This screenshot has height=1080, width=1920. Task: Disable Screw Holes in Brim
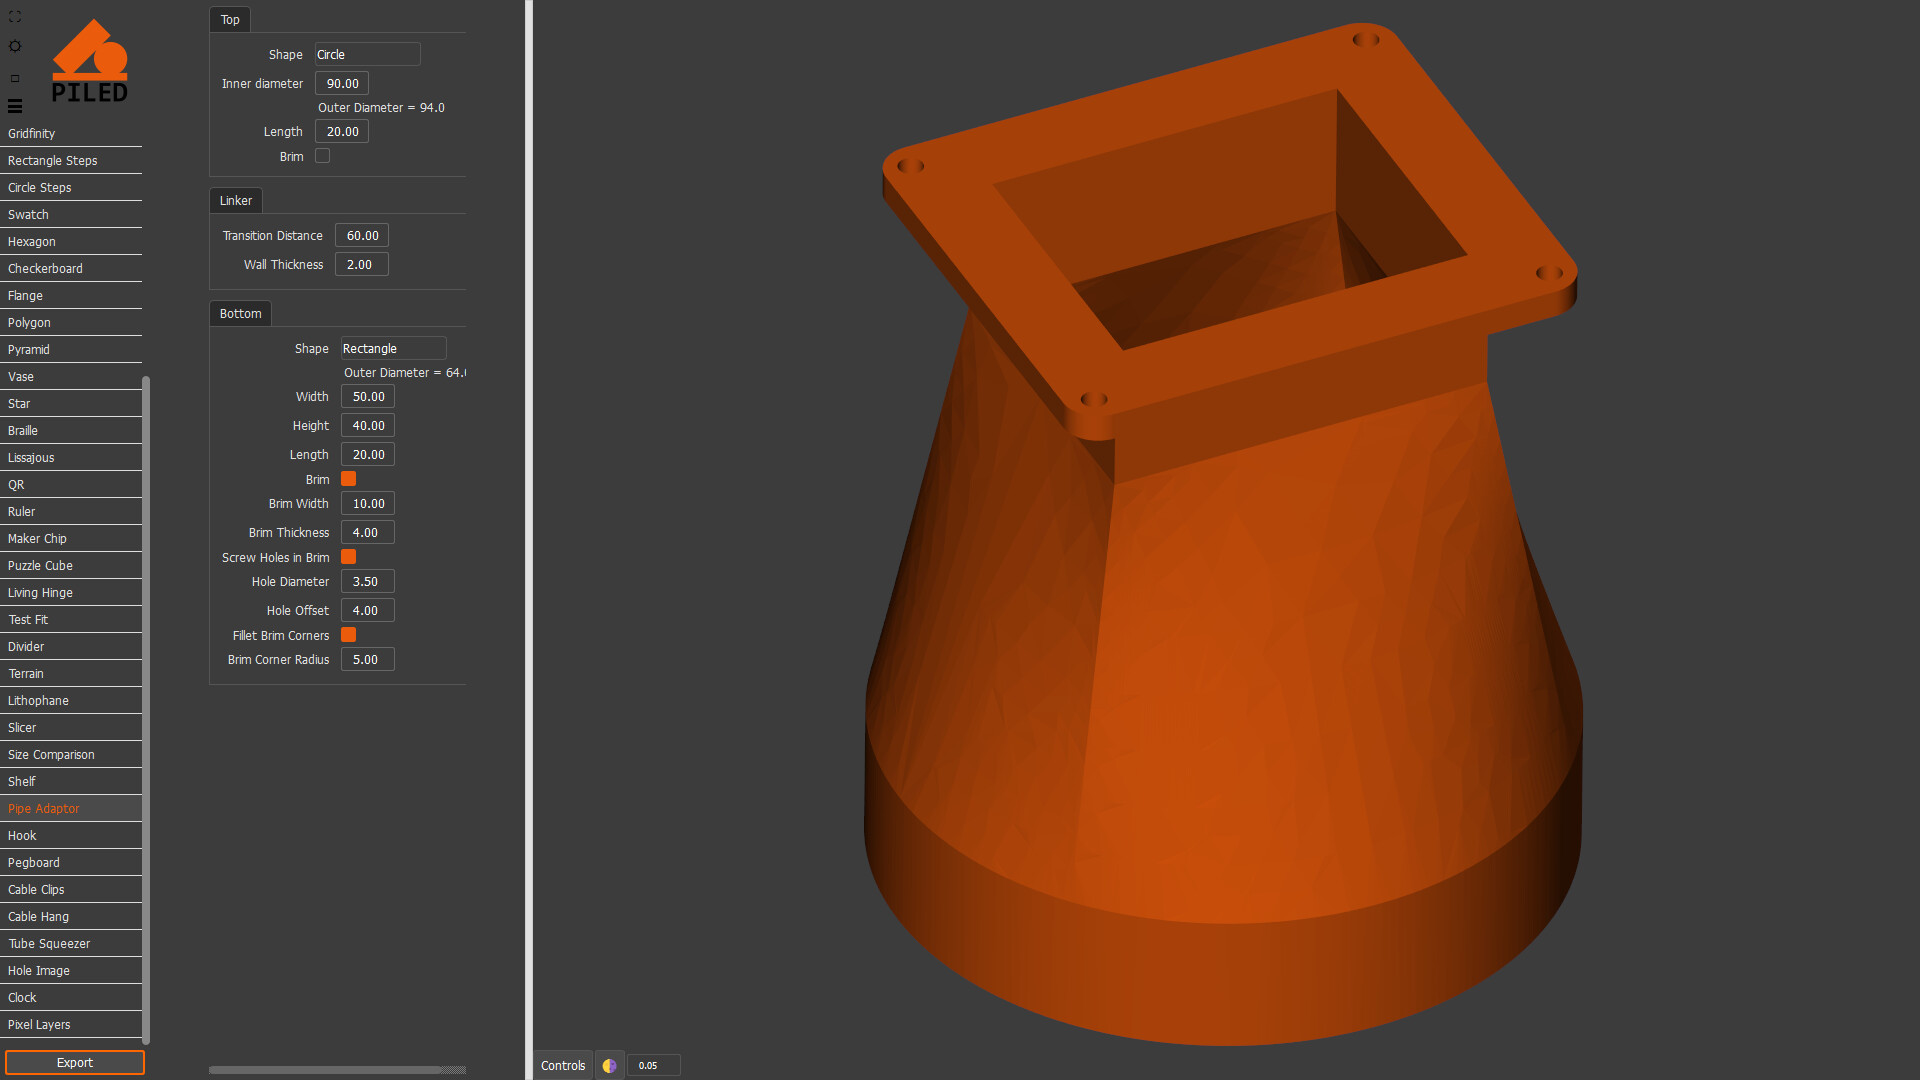click(348, 556)
